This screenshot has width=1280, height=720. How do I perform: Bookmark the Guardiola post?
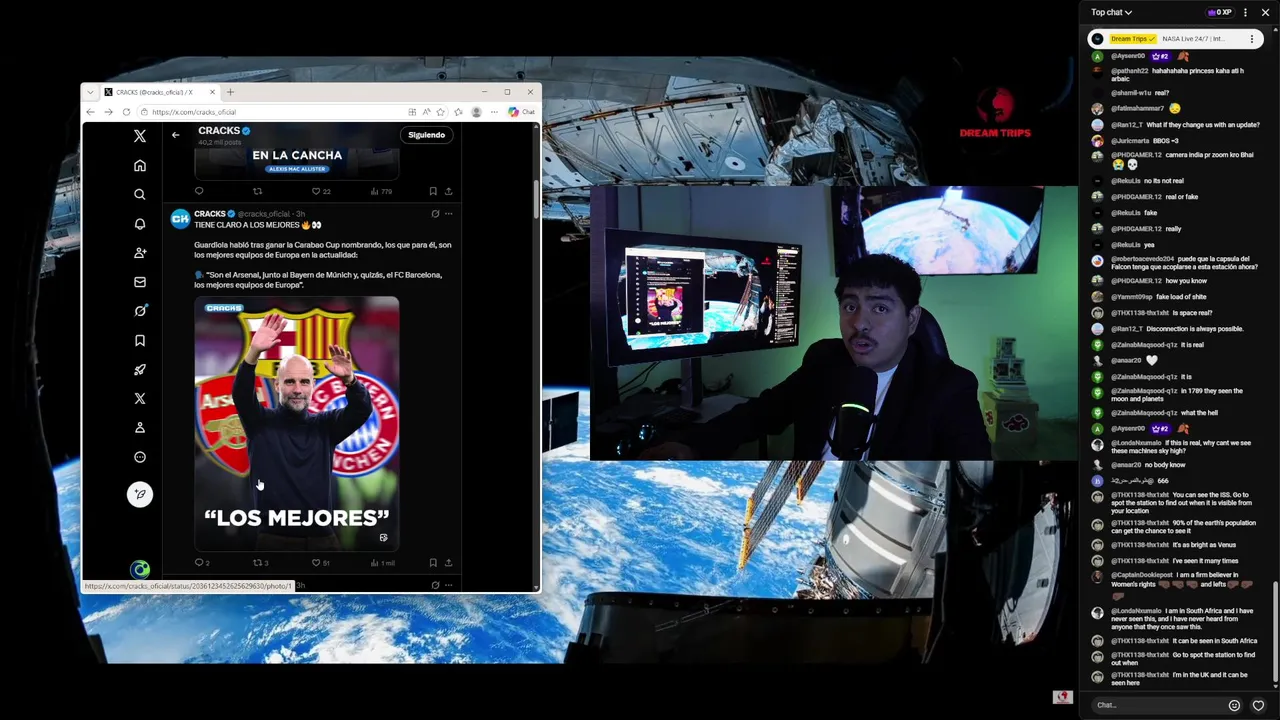433,563
